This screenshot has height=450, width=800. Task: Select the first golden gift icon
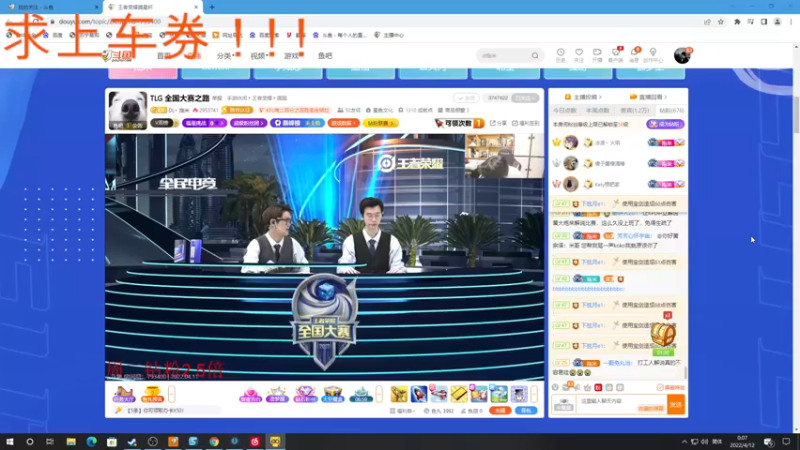(x=399, y=394)
